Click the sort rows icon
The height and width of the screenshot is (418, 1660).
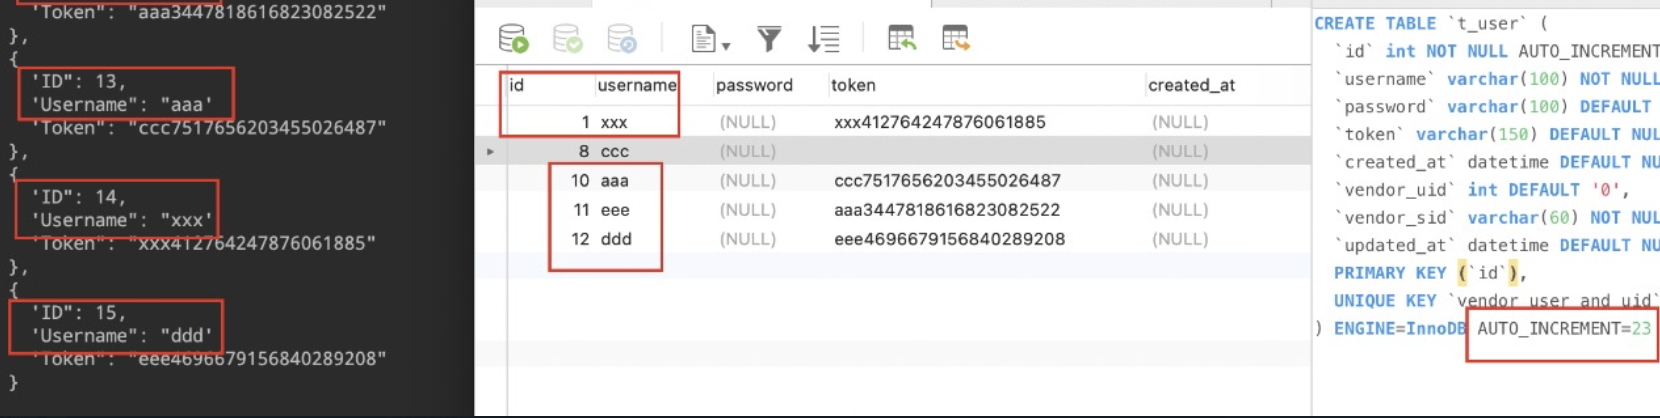click(x=823, y=39)
